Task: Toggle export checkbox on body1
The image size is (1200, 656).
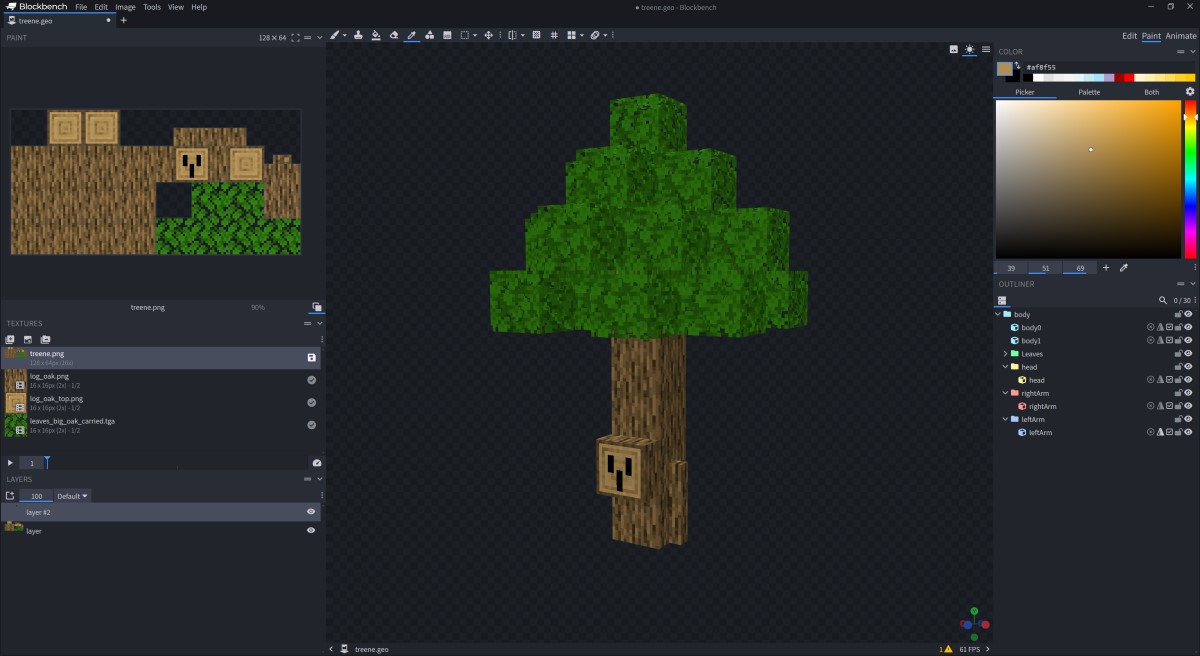Action: (x=1170, y=341)
